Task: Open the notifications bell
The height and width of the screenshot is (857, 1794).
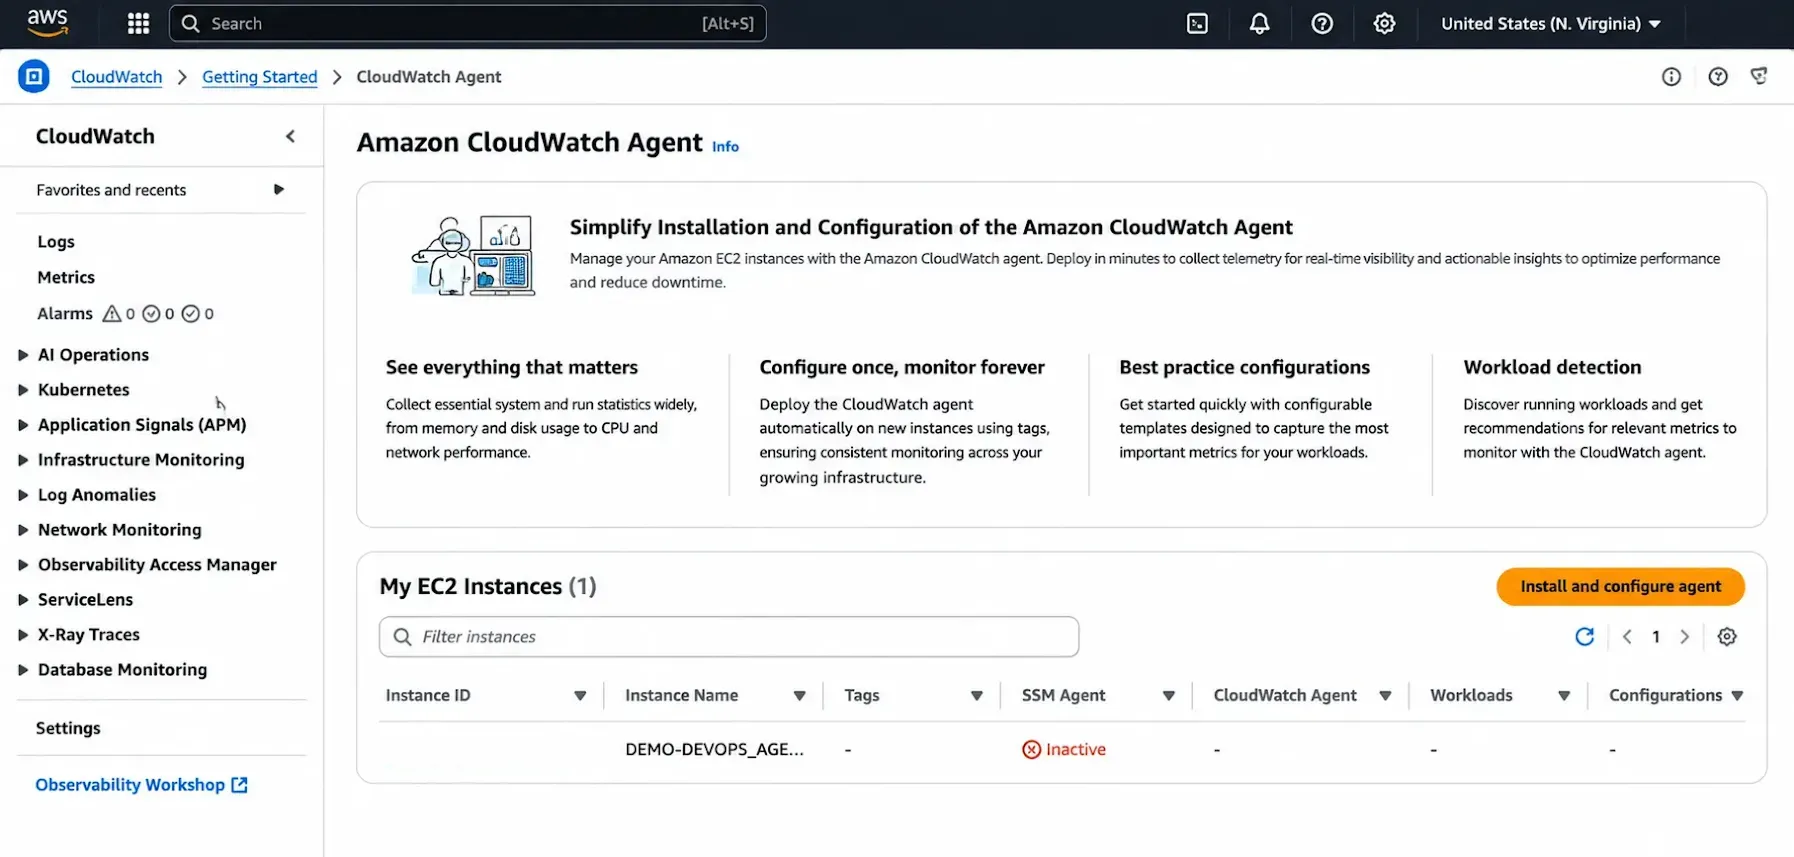Action: [x=1259, y=23]
